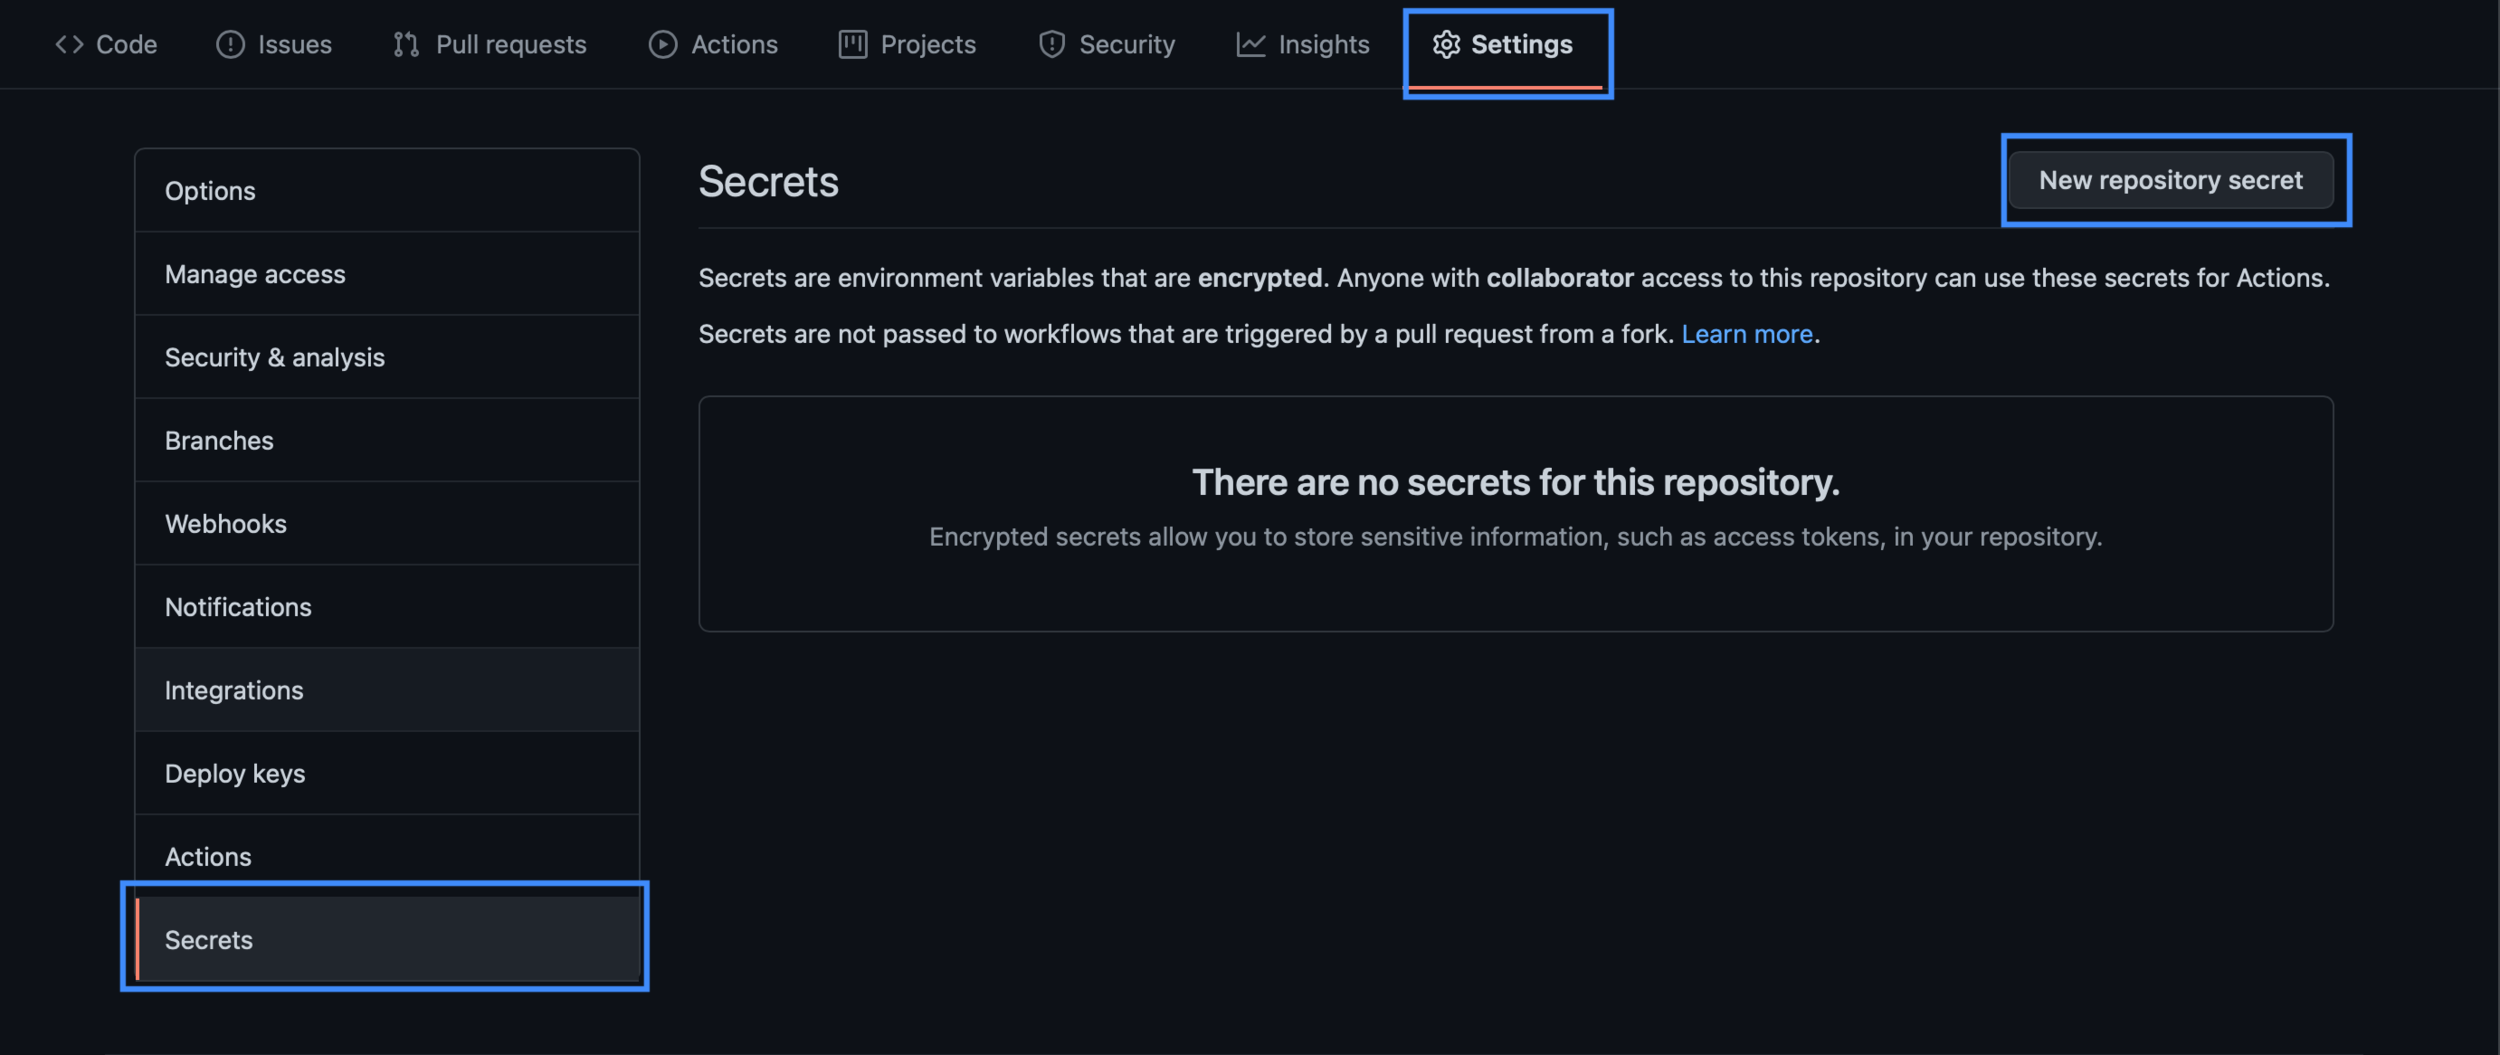2500x1055 pixels.
Task: Open Branches settings page
Action: pyautogui.click(x=219, y=441)
